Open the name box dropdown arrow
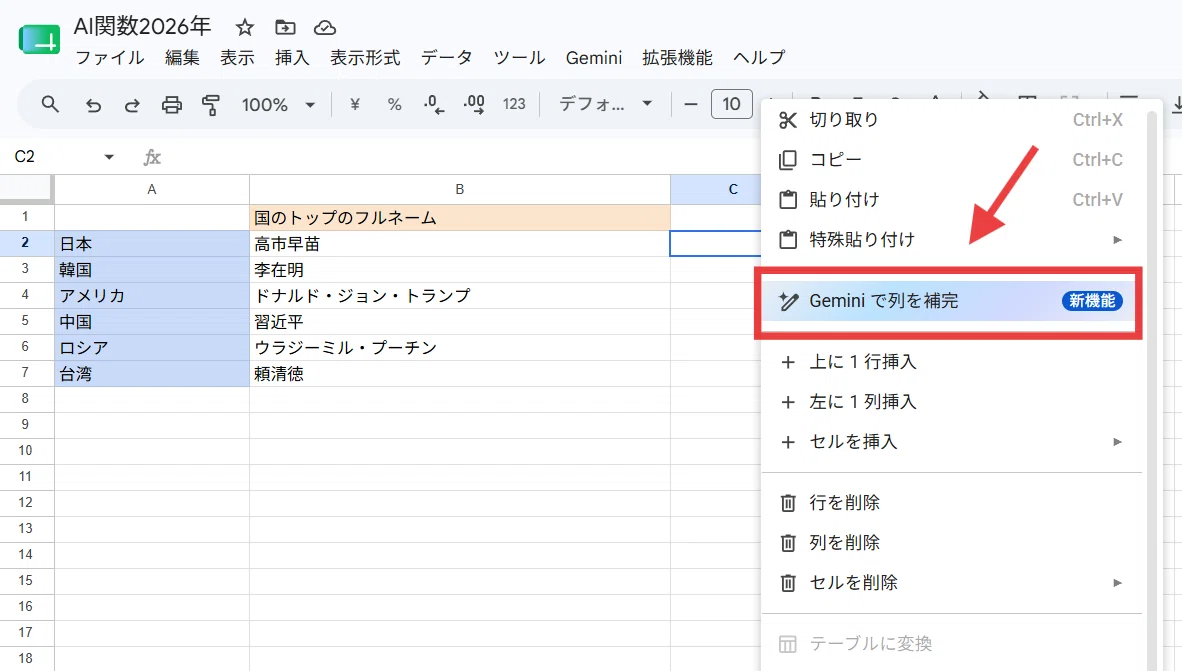Viewport: 1182px width, 671px height. pyautogui.click(x=109, y=157)
